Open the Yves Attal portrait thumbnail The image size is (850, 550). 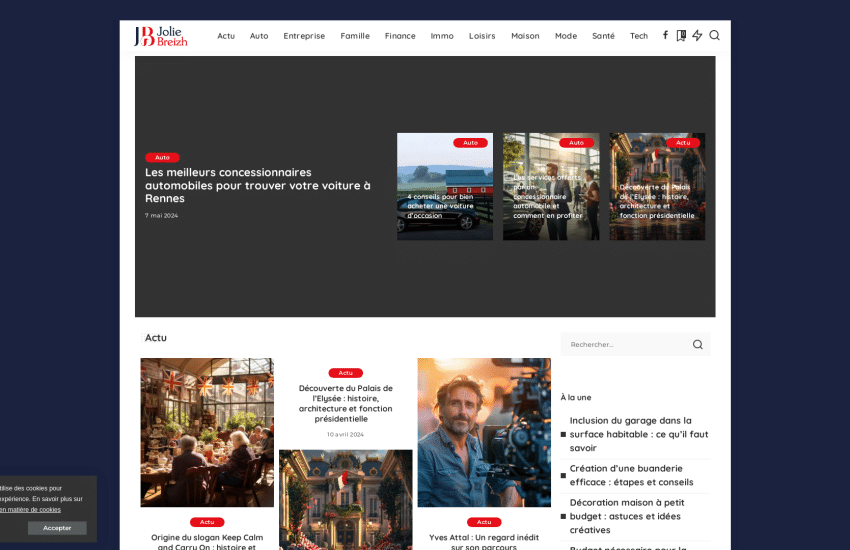tap(484, 432)
